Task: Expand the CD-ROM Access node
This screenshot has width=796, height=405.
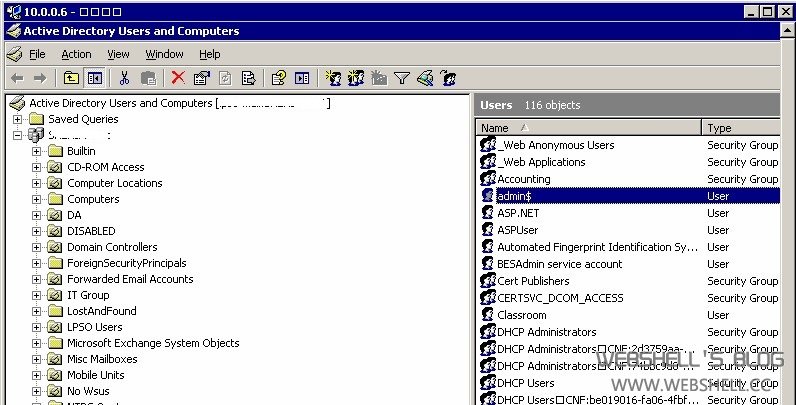Action: [x=36, y=167]
